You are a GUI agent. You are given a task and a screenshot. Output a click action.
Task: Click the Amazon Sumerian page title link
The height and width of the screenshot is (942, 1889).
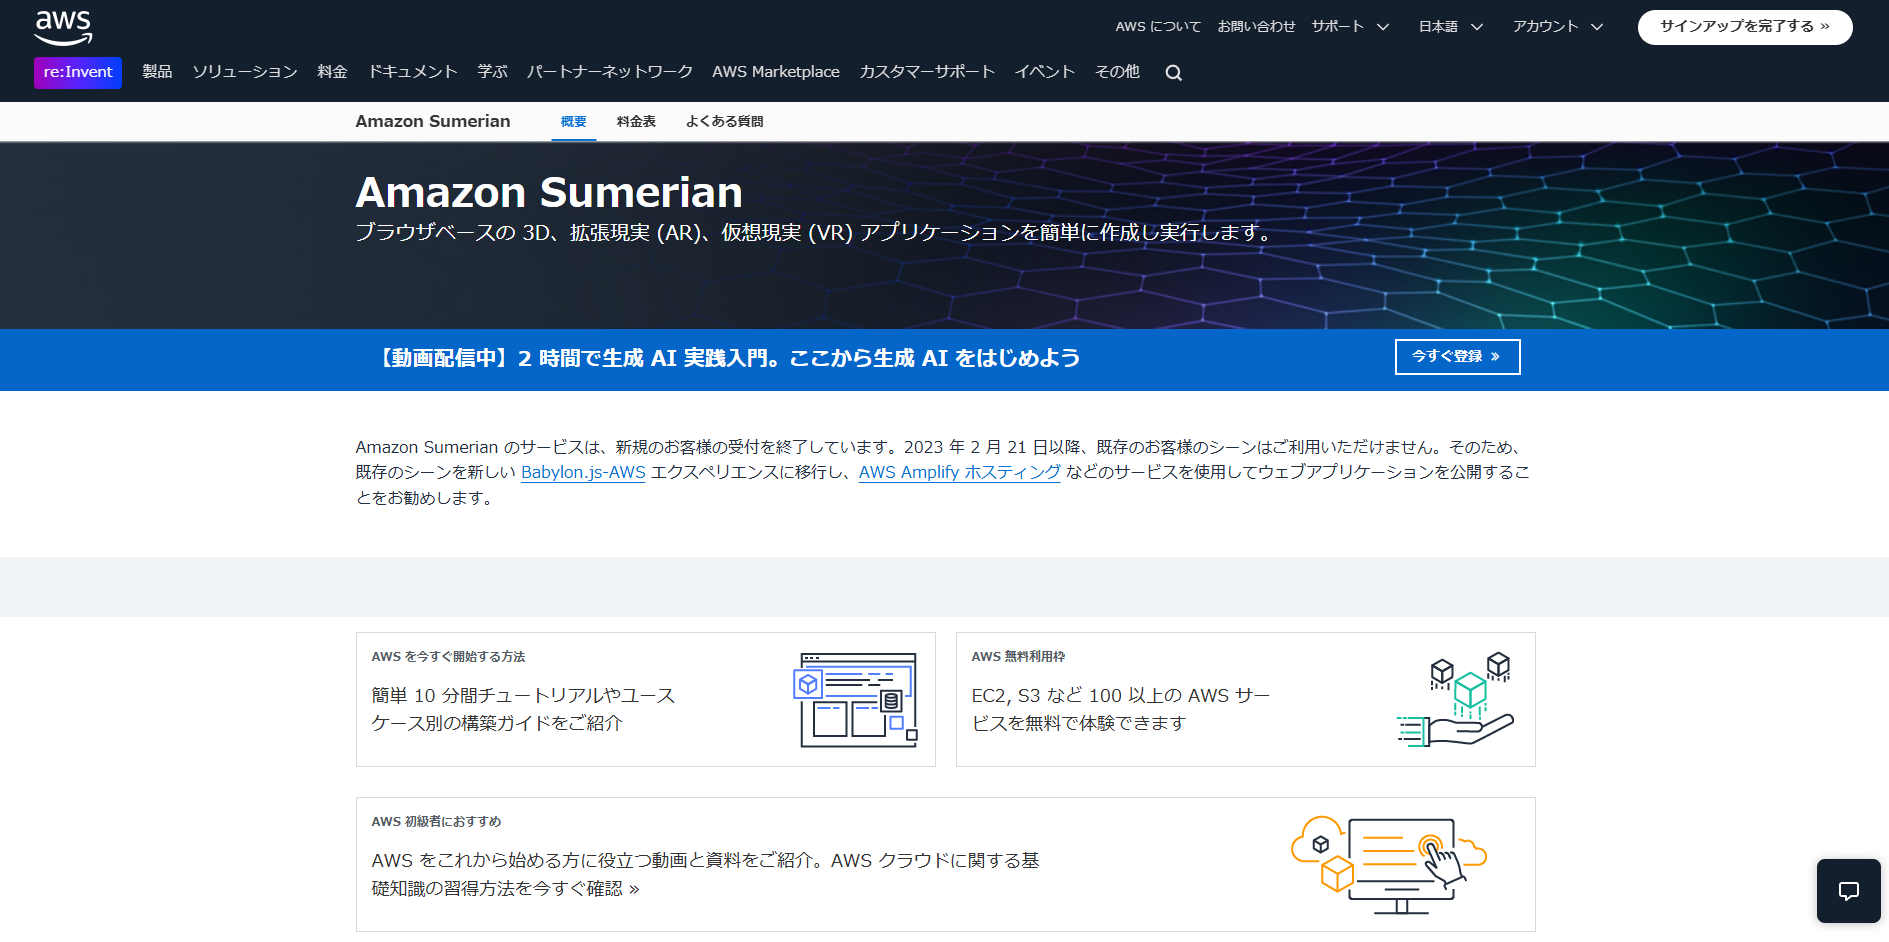click(432, 120)
